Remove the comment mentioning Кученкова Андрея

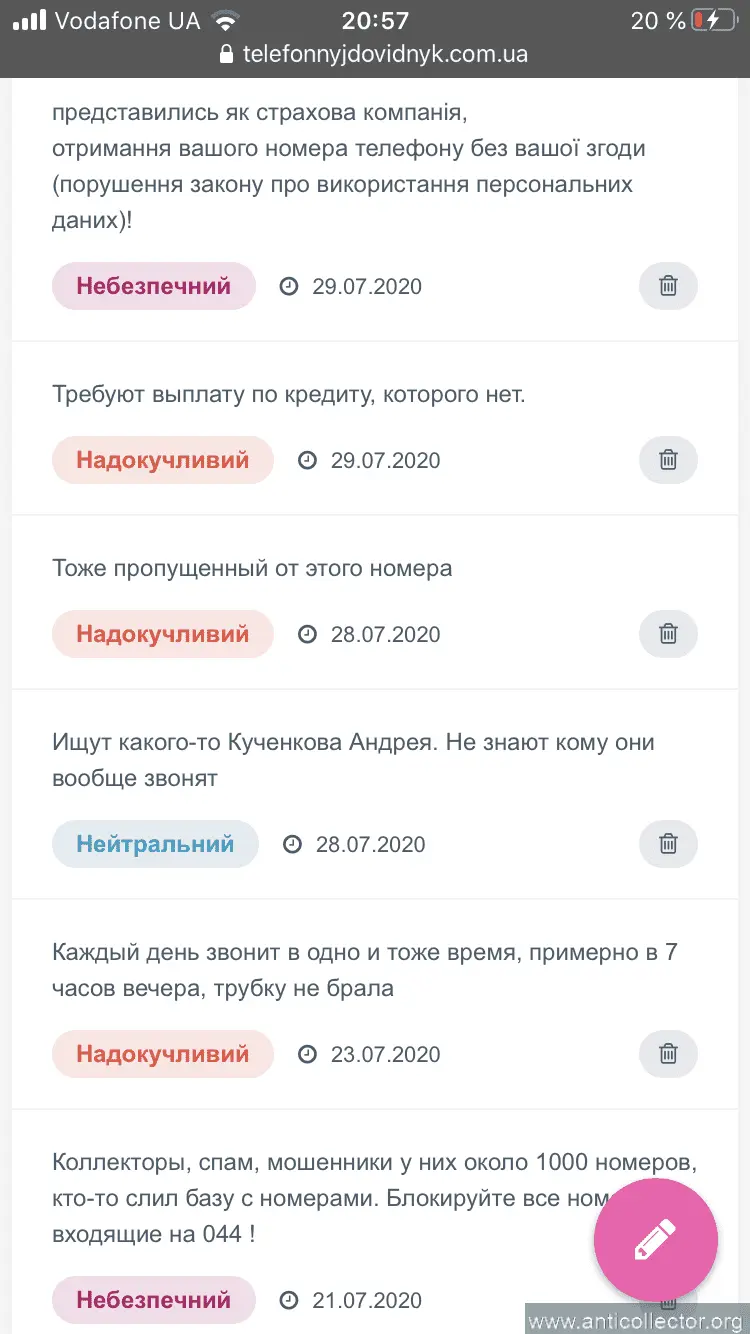point(668,844)
